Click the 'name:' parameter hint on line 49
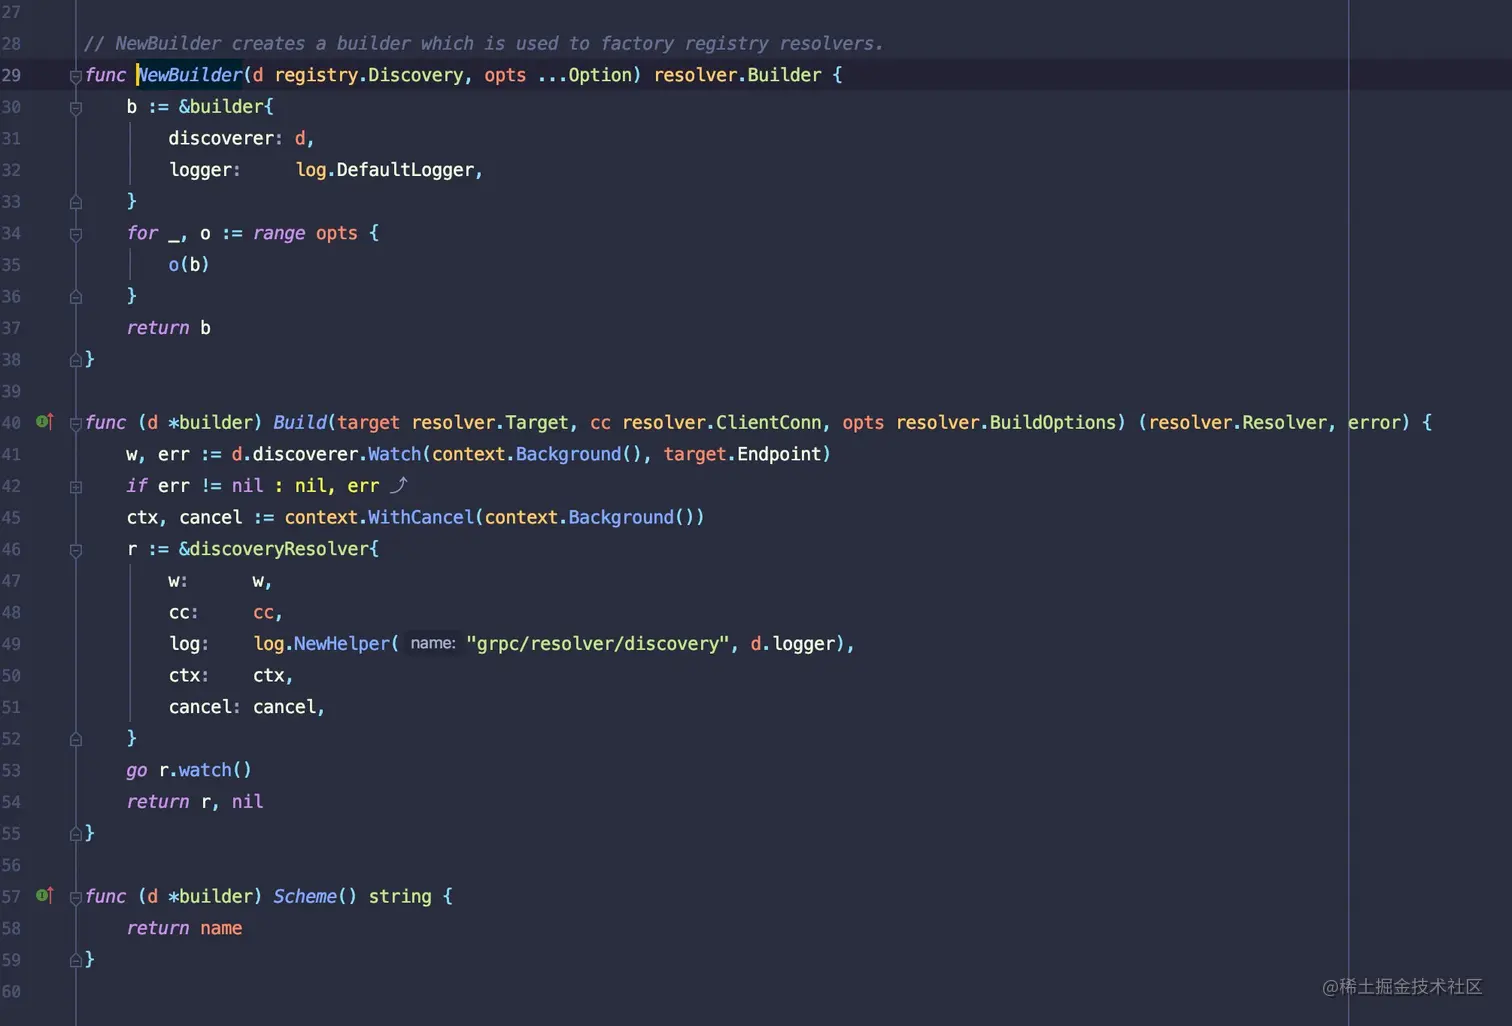The image size is (1512, 1026). (x=433, y=643)
